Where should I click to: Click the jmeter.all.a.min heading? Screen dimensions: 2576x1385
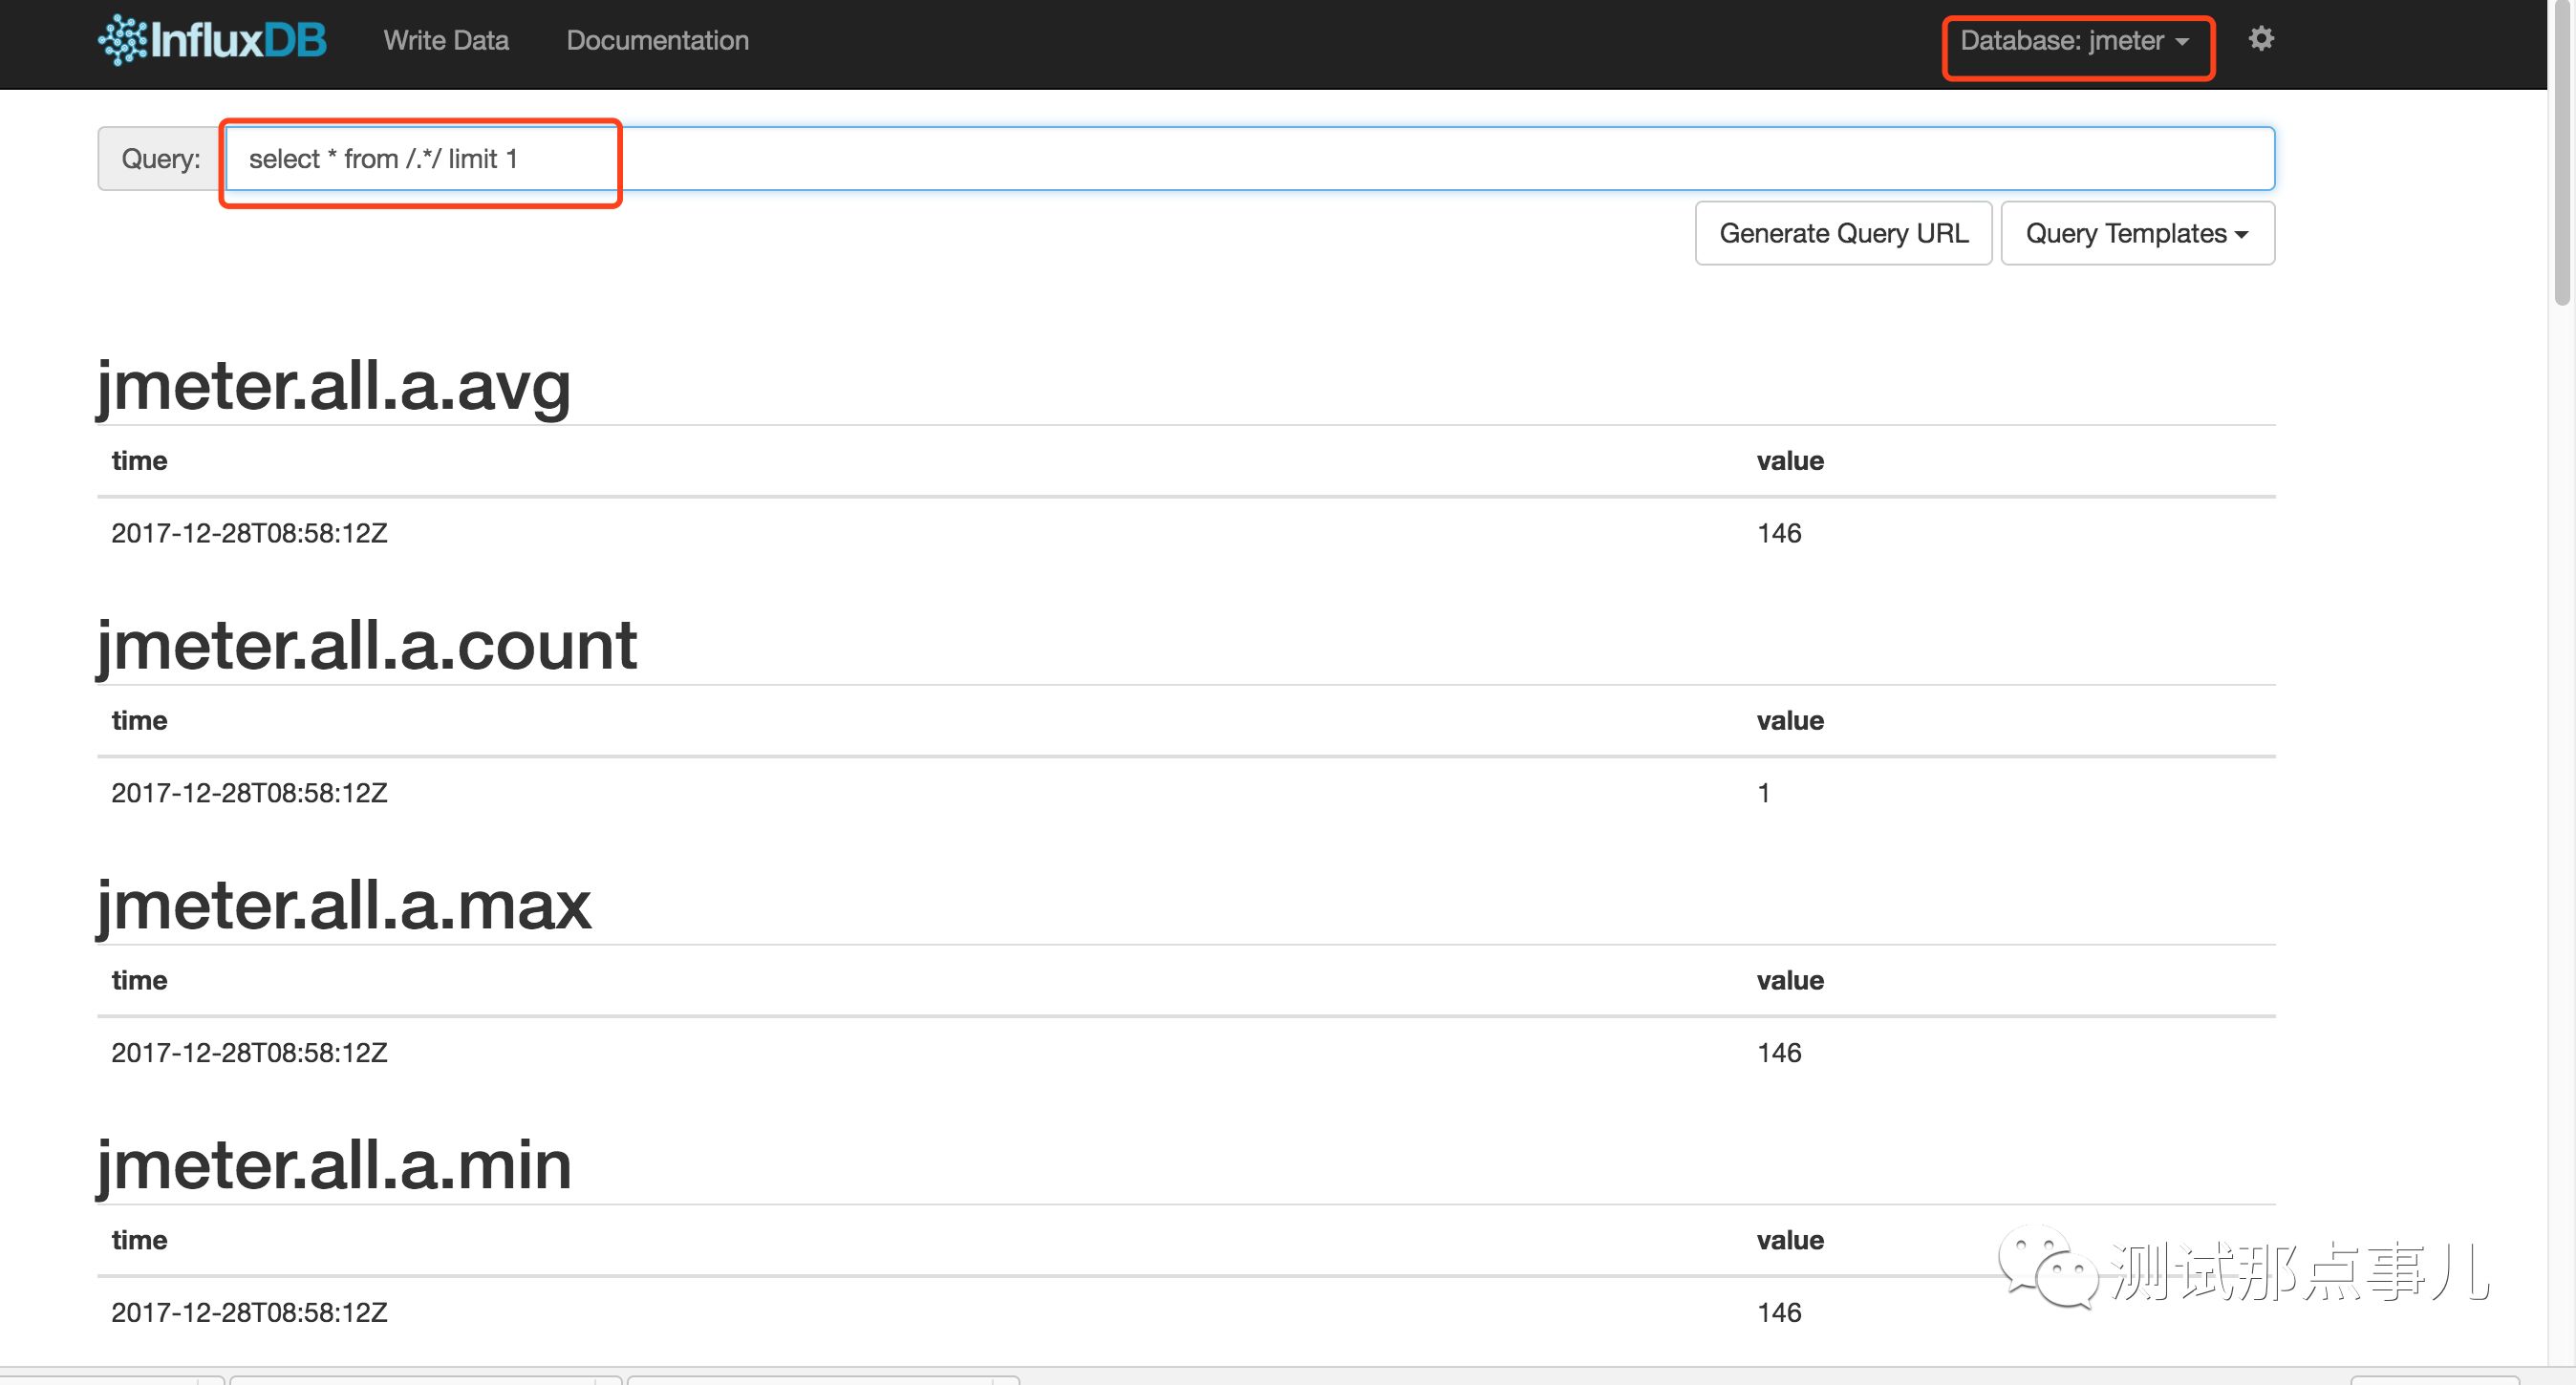click(334, 1166)
